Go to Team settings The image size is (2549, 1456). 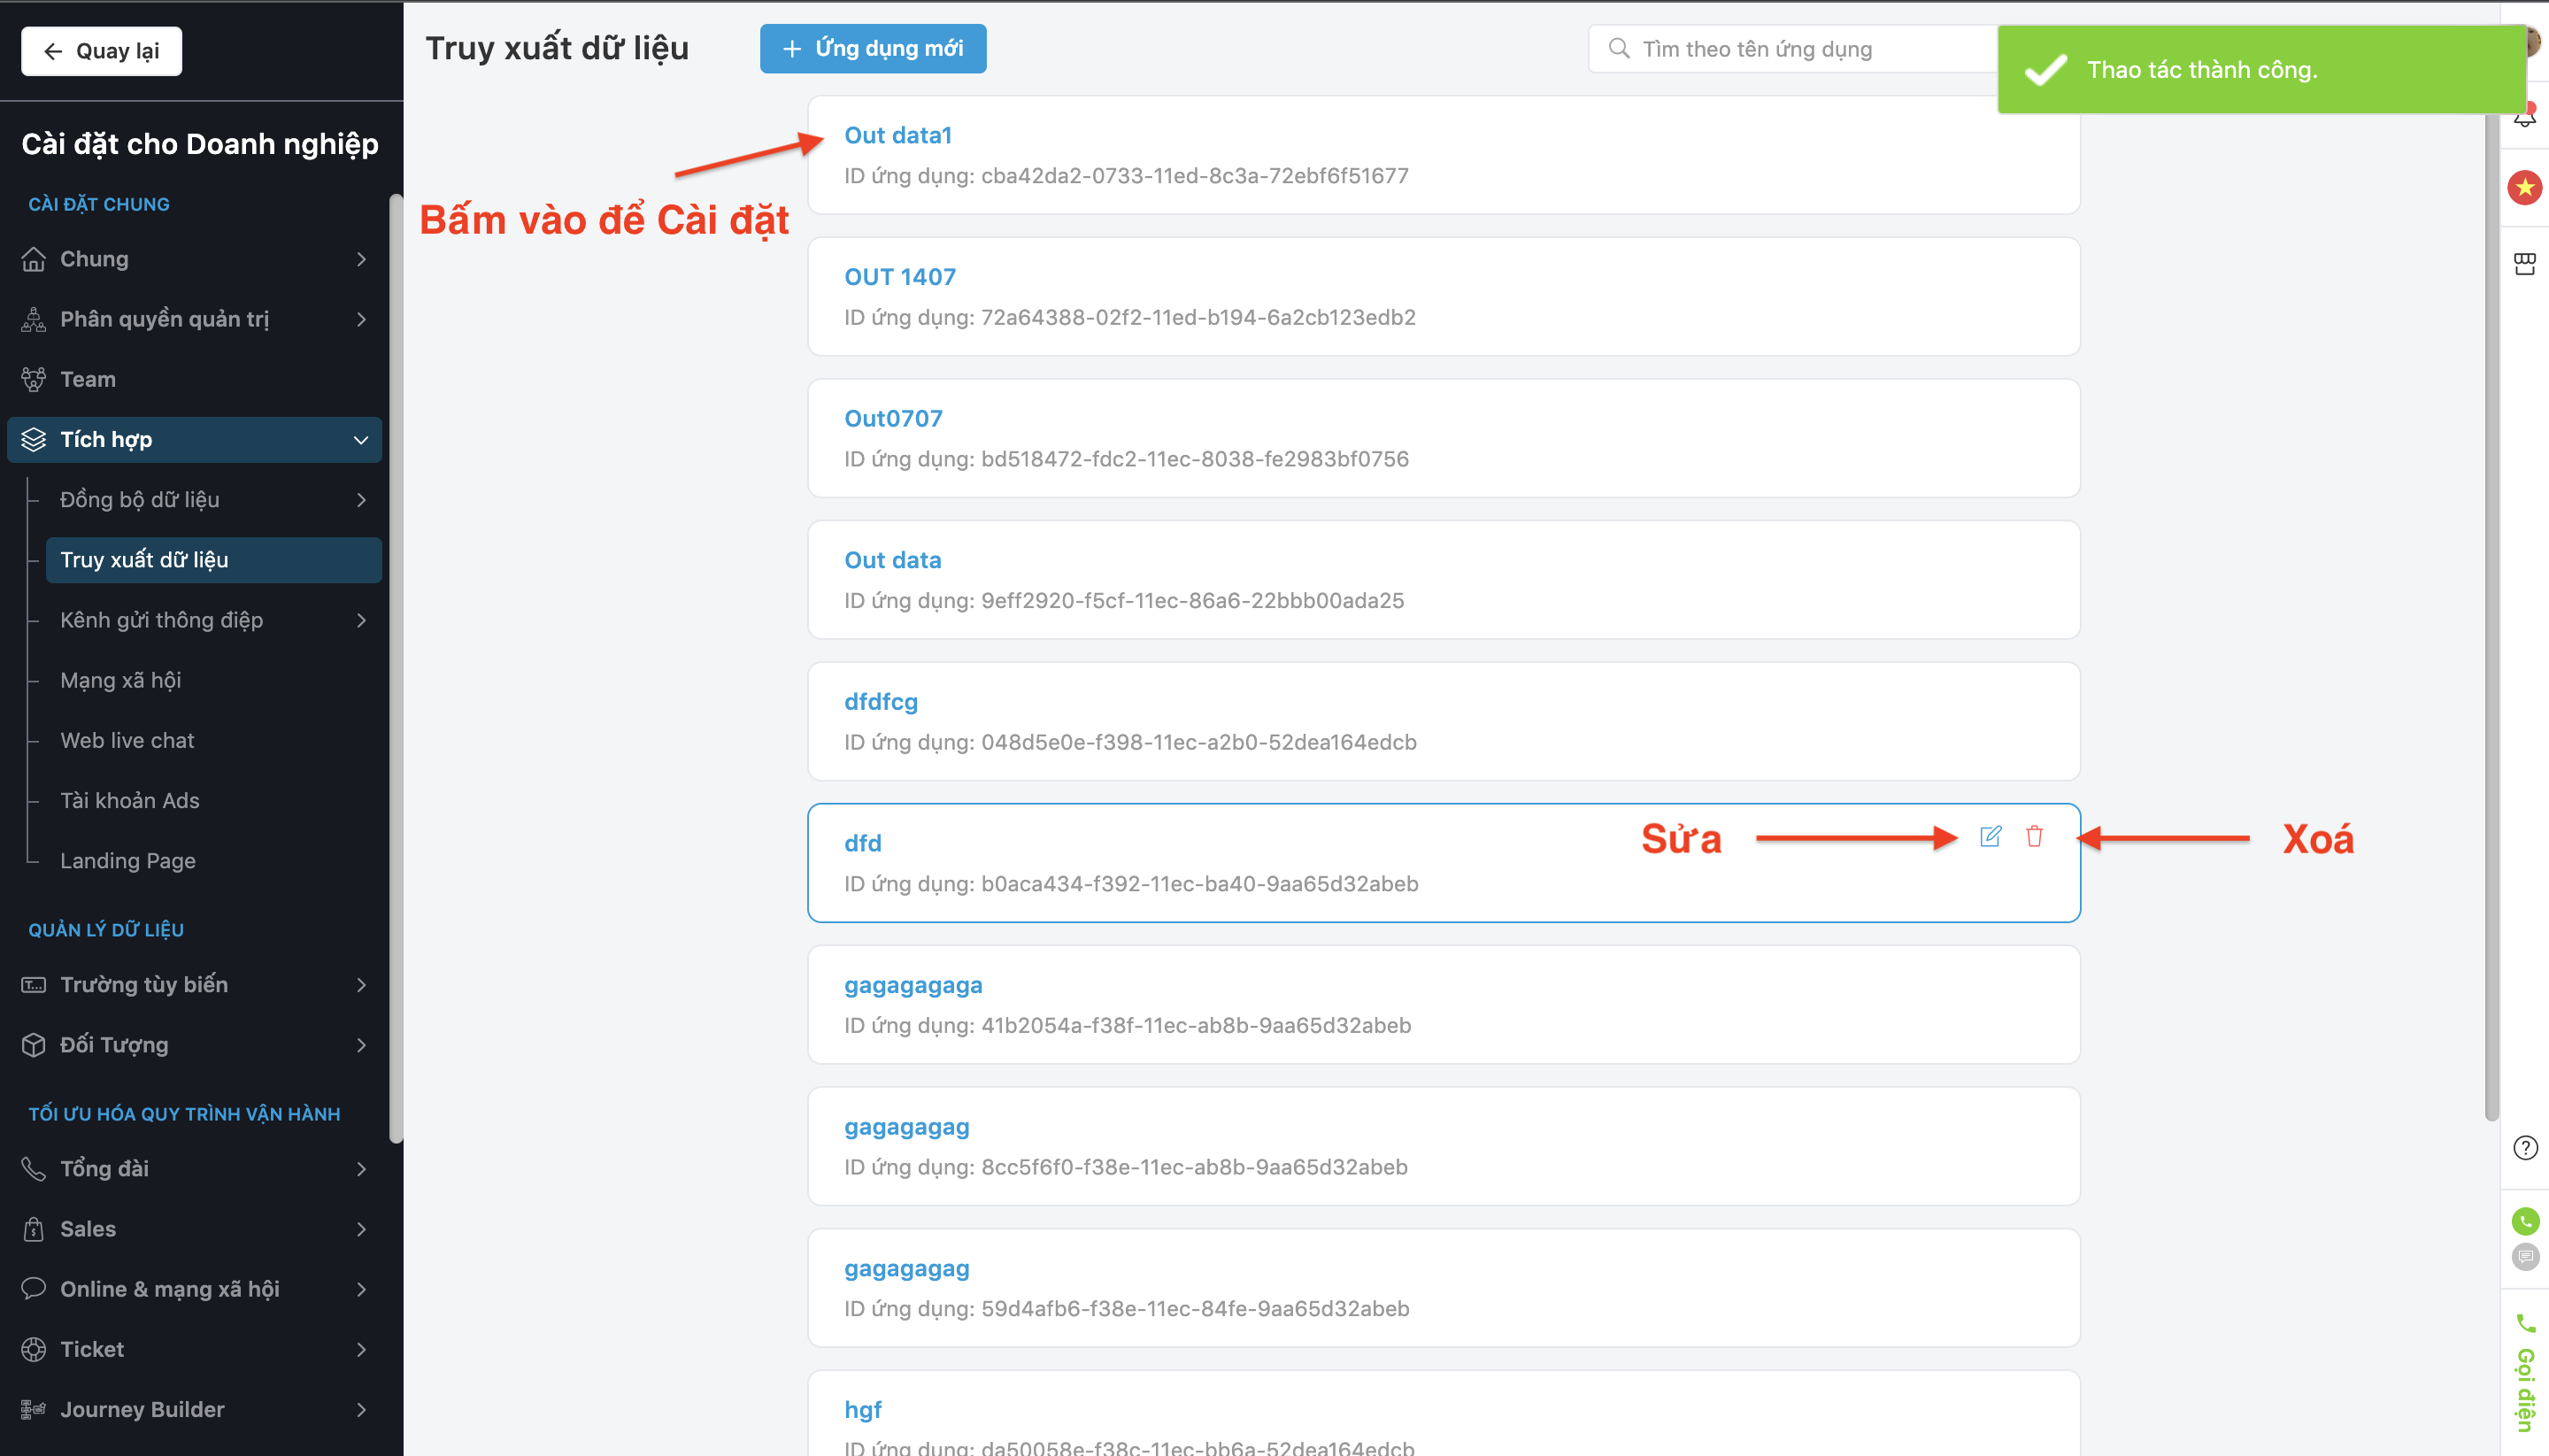88,379
